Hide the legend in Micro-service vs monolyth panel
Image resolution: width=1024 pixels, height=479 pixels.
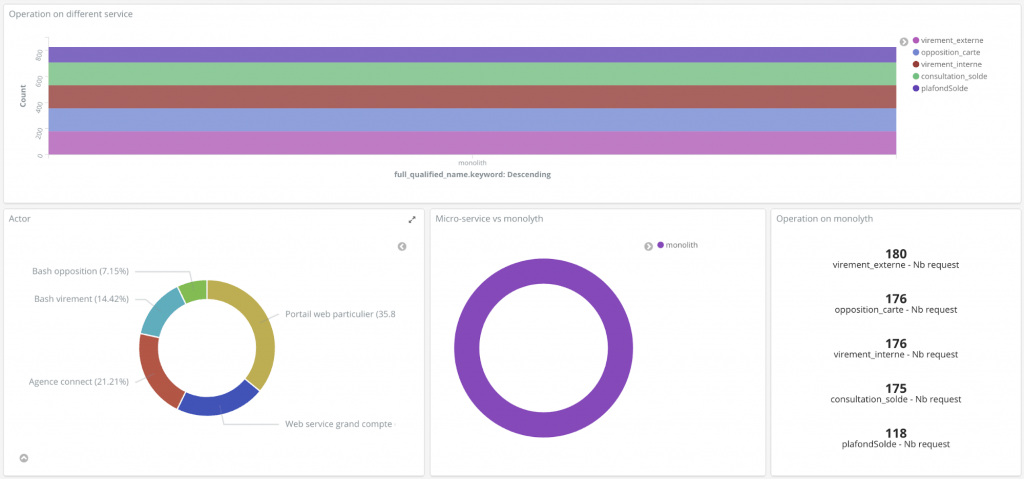(x=648, y=246)
